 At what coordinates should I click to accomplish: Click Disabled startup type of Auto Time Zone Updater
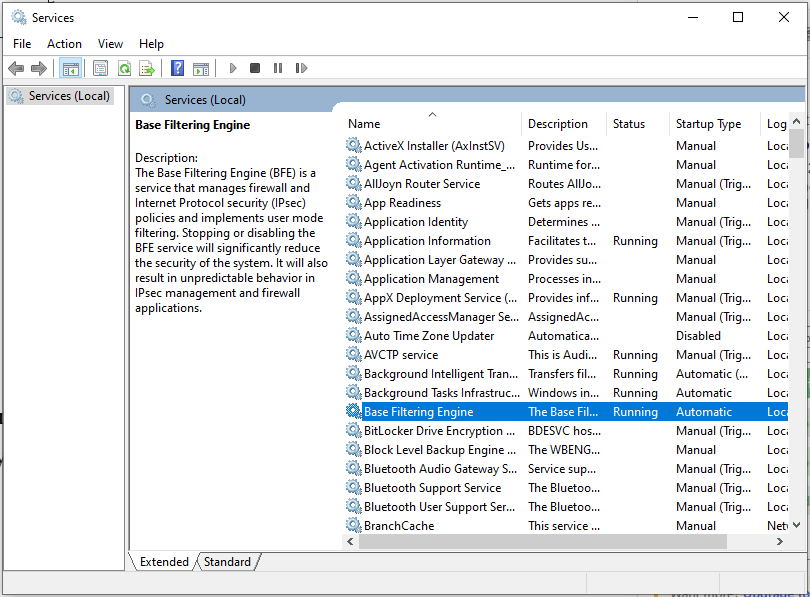coord(698,336)
